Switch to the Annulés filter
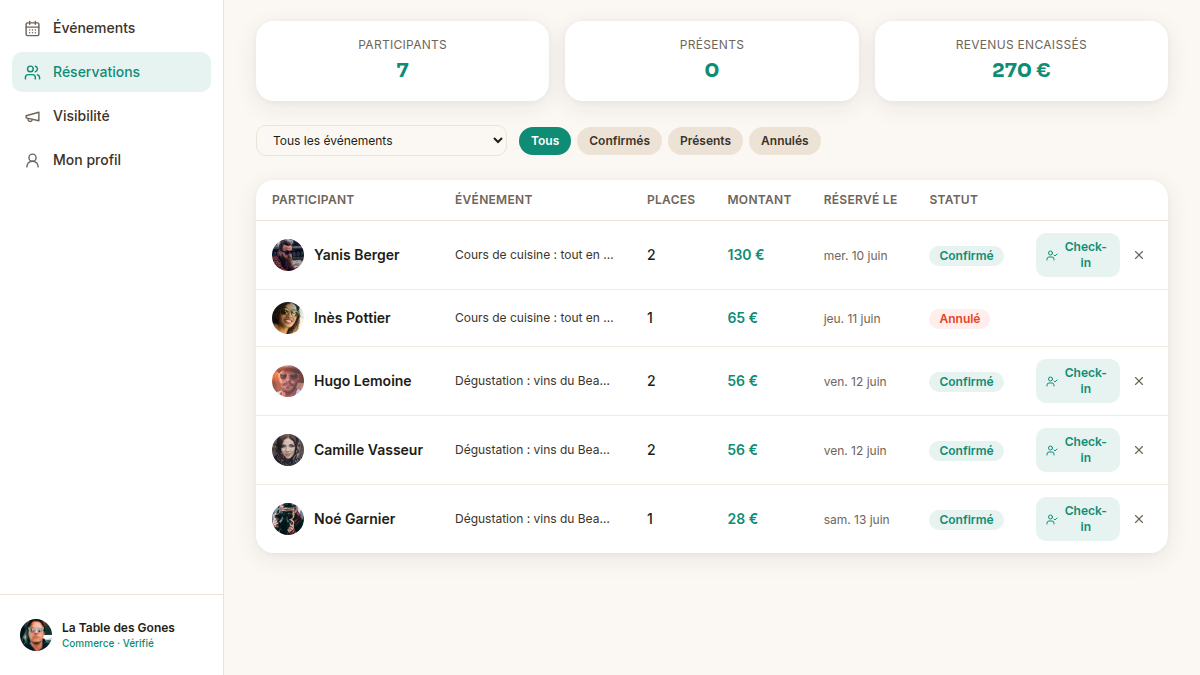Viewport: 1200px width, 675px height. pyautogui.click(x=784, y=141)
